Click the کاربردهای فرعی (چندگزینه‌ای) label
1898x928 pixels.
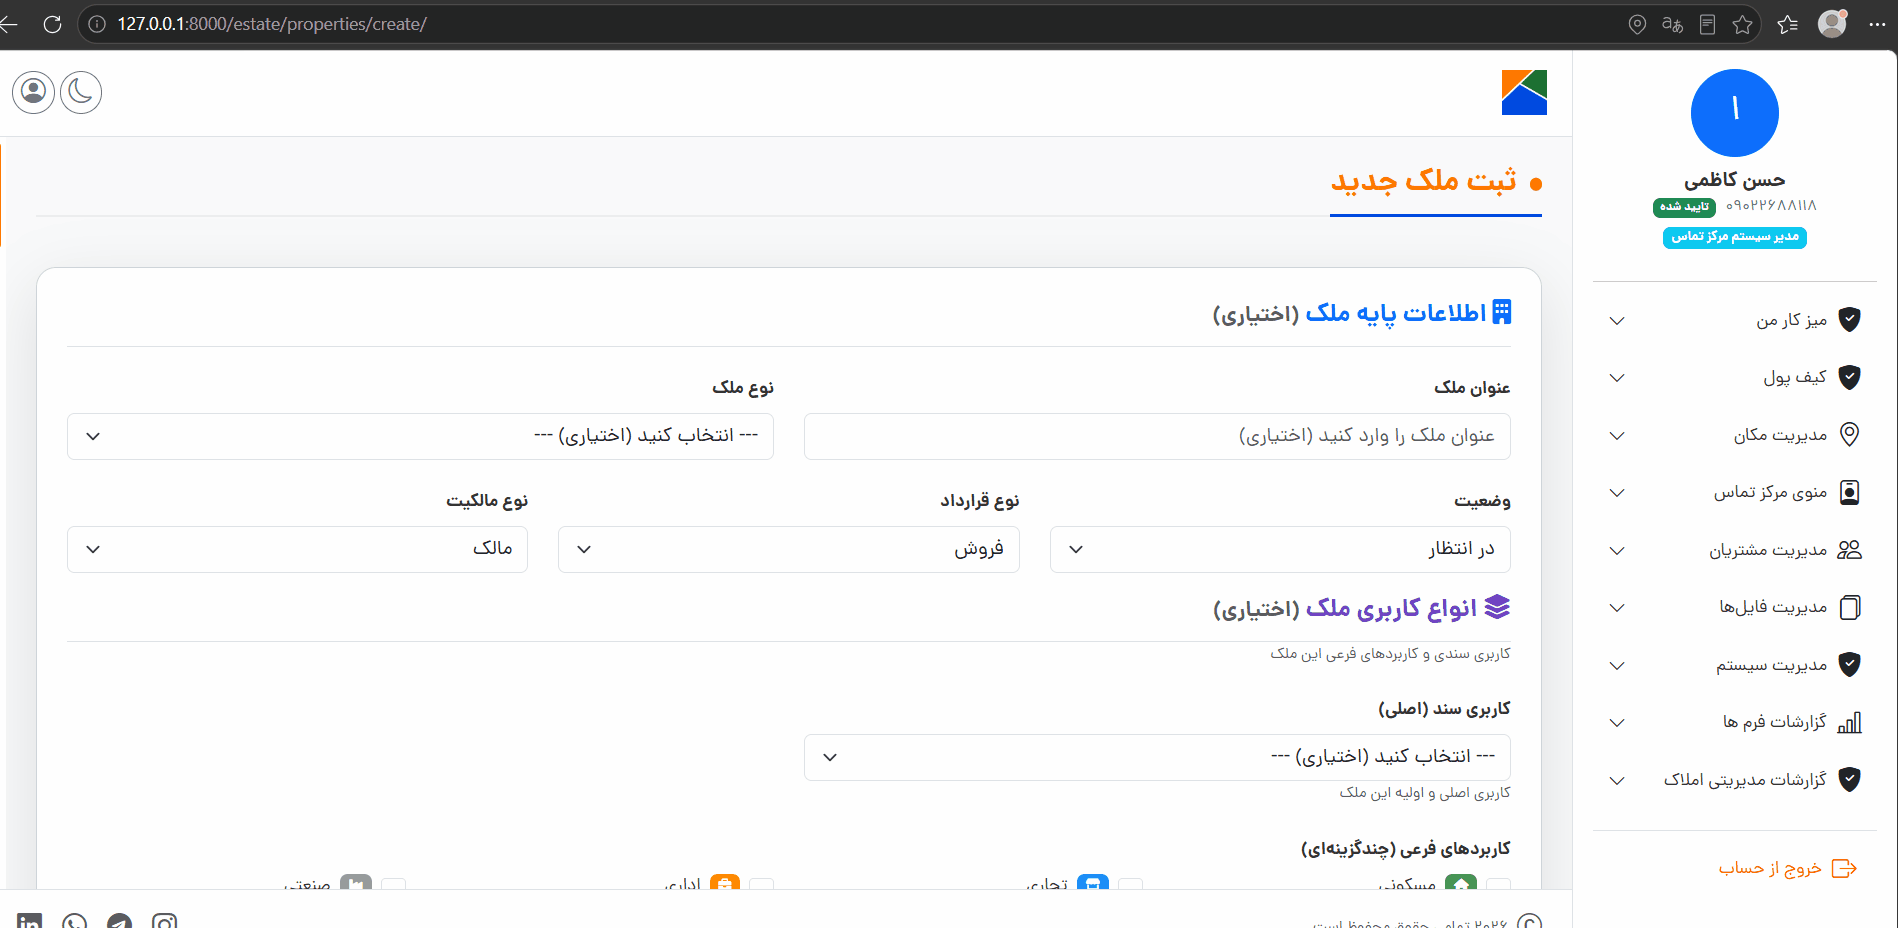(1405, 848)
